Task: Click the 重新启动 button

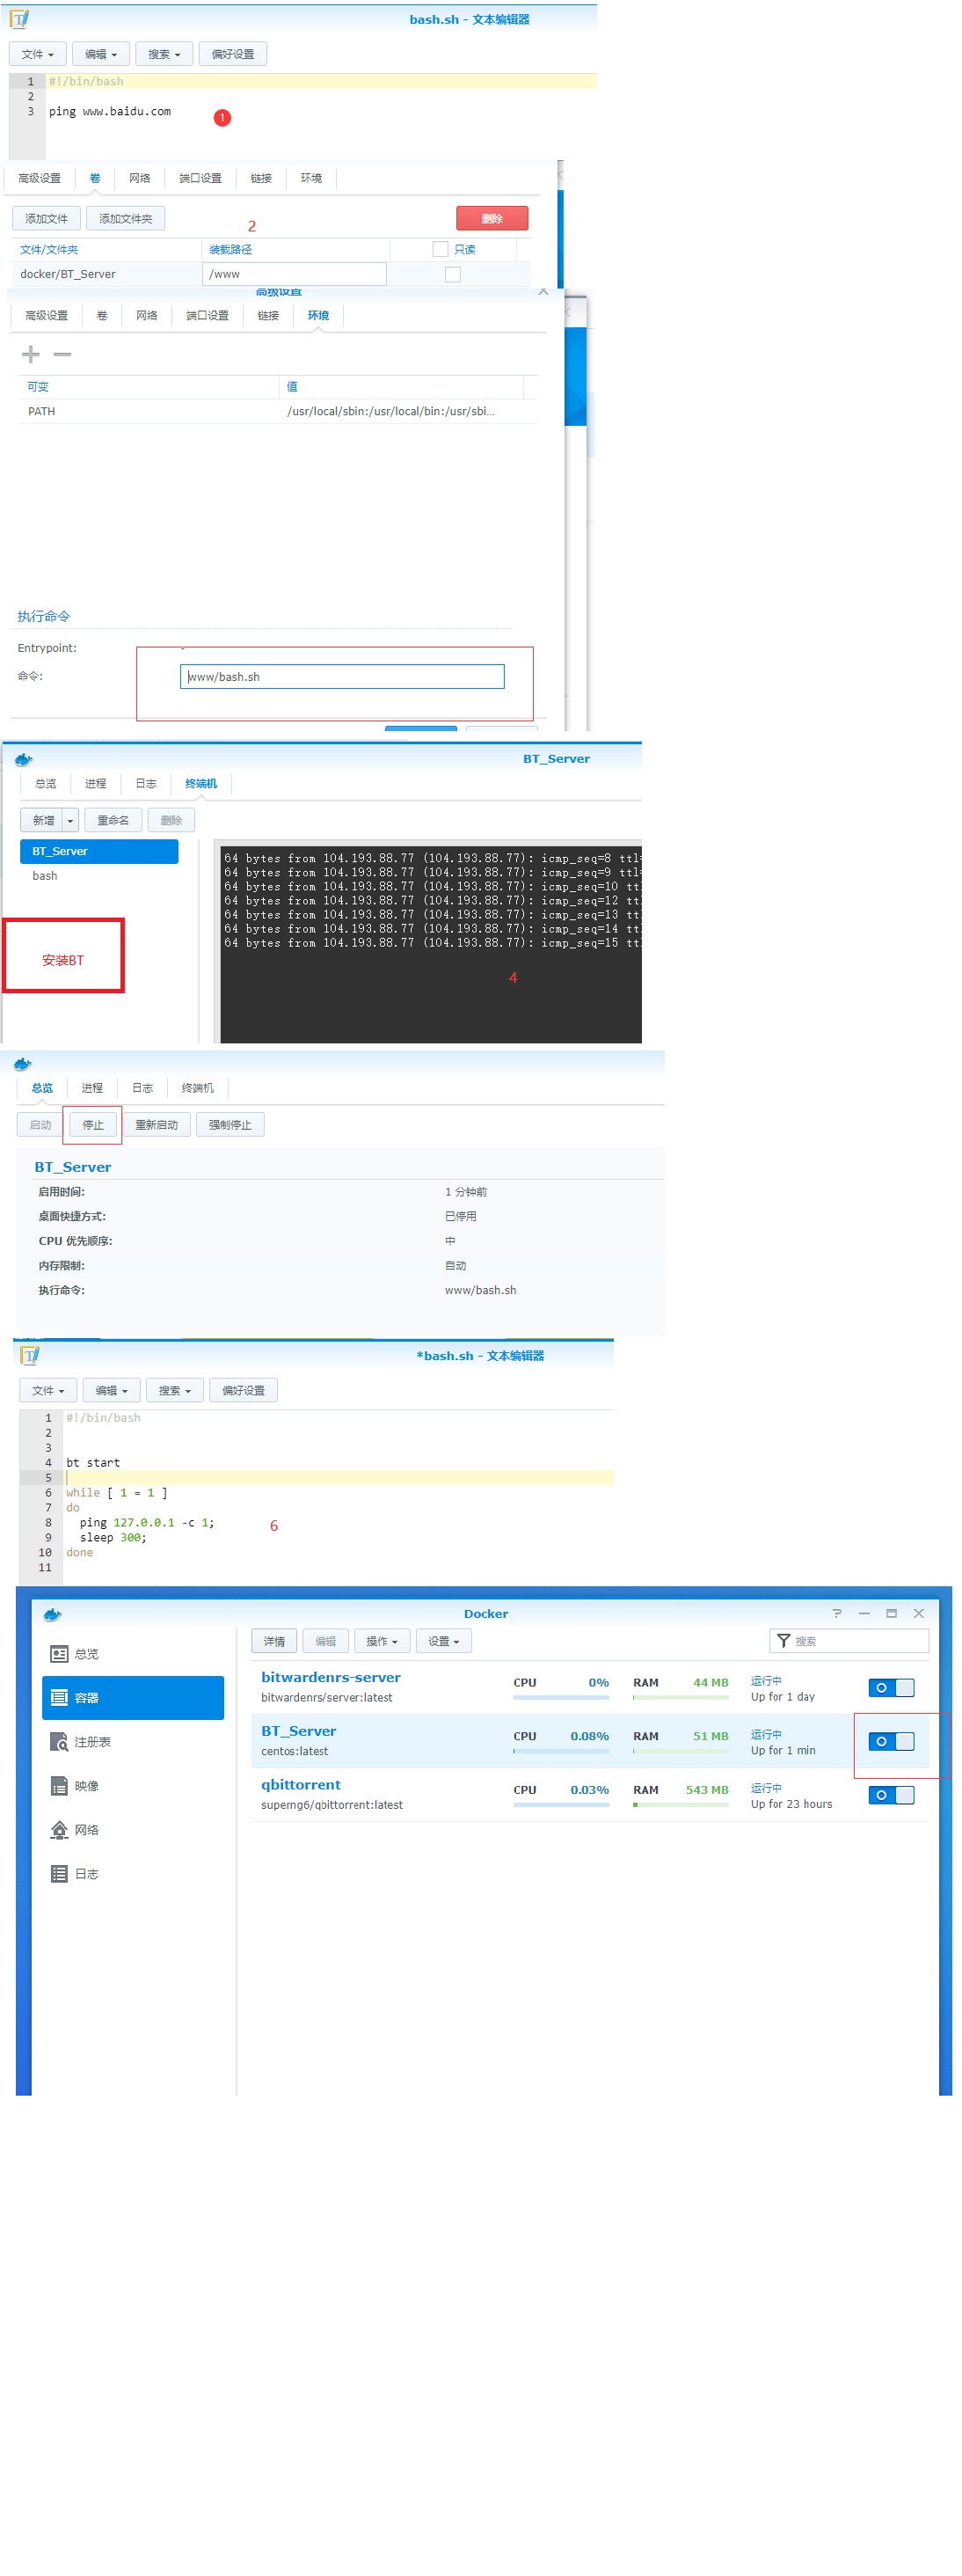Action: (157, 1125)
